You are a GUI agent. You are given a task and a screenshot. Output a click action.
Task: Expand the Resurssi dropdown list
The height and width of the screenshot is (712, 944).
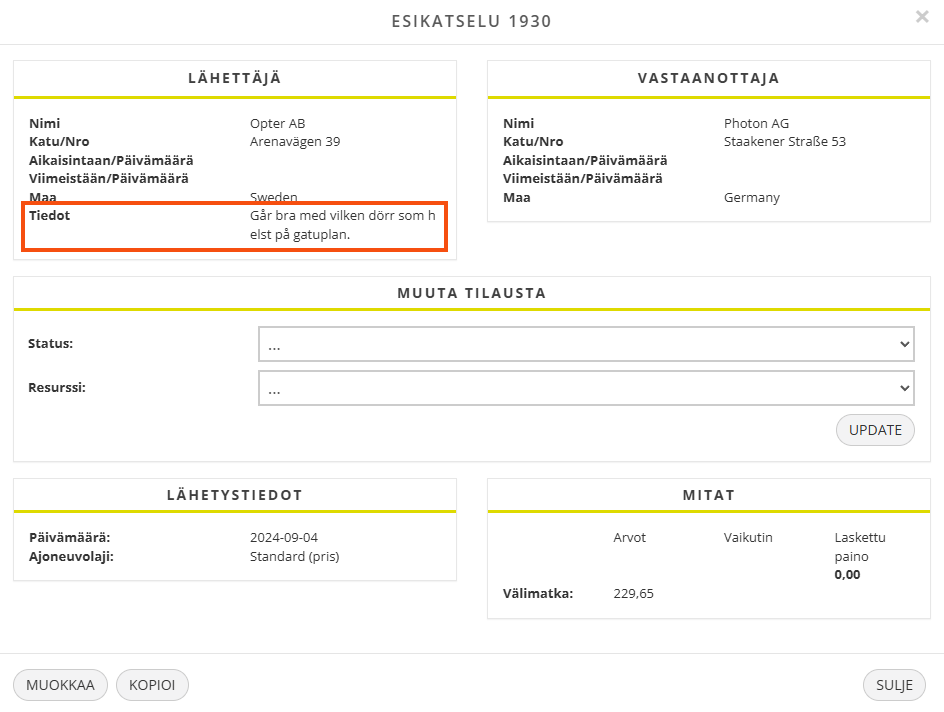point(586,388)
